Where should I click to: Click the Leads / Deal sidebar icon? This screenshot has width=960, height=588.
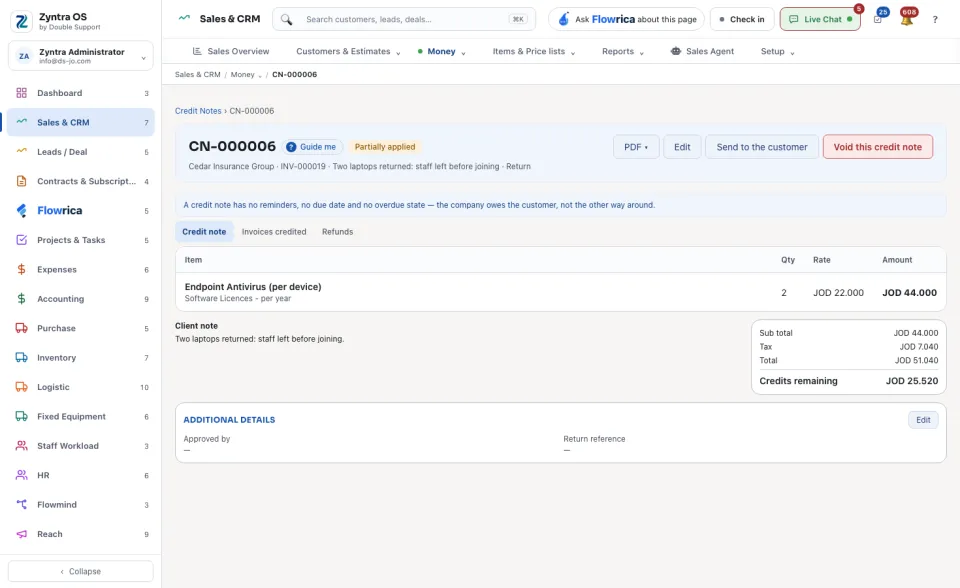(x=21, y=151)
